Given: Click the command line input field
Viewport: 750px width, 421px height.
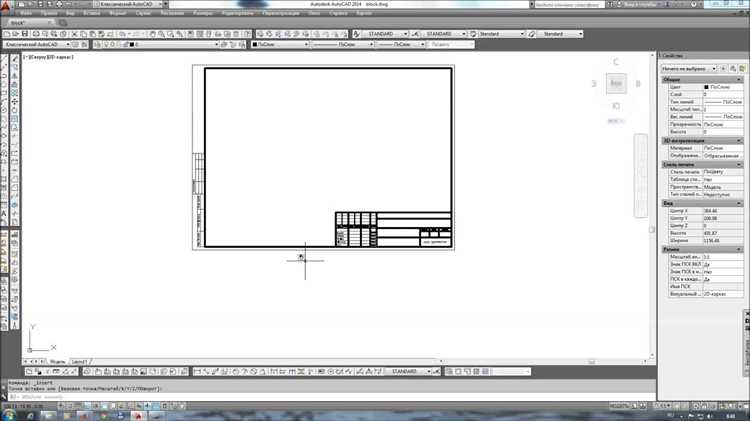Looking at the screenshot, I should (330, 397).
